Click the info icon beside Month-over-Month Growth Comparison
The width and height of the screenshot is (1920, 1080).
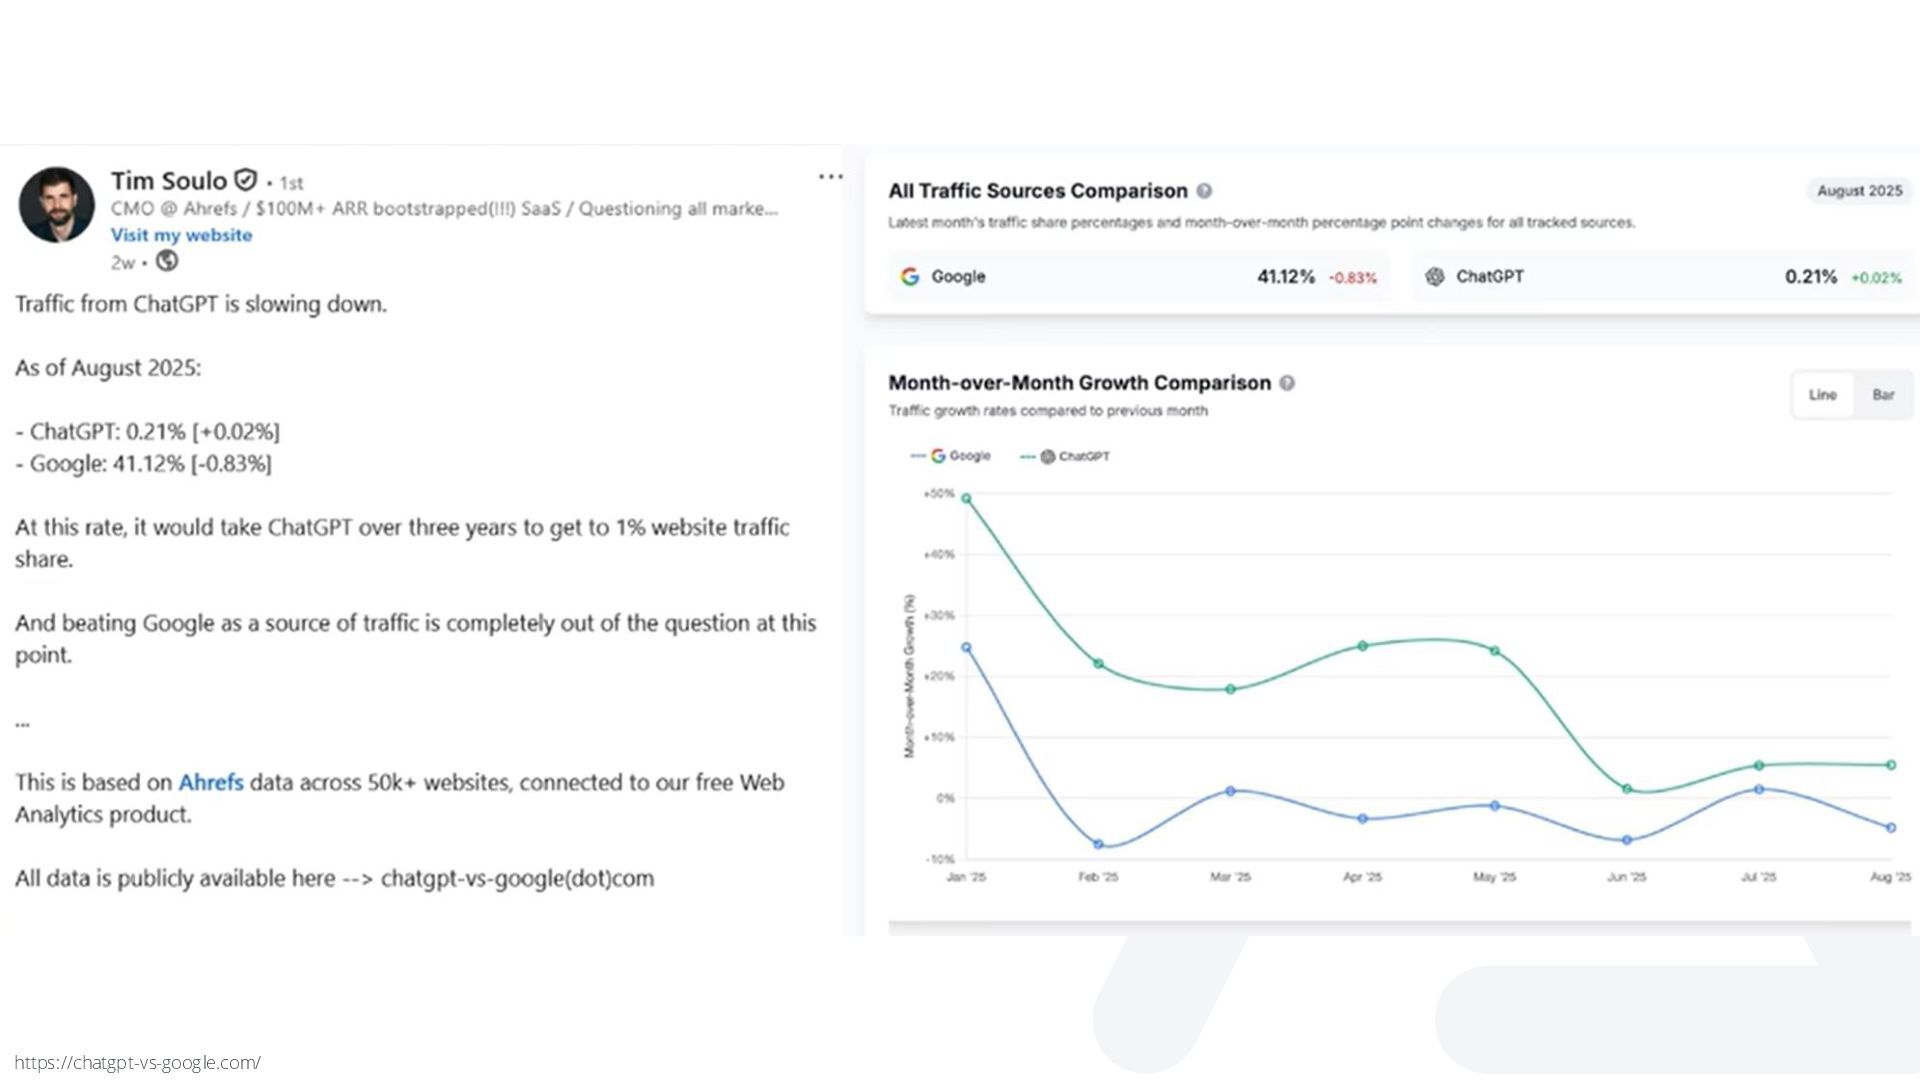(x=1287, y=383)
